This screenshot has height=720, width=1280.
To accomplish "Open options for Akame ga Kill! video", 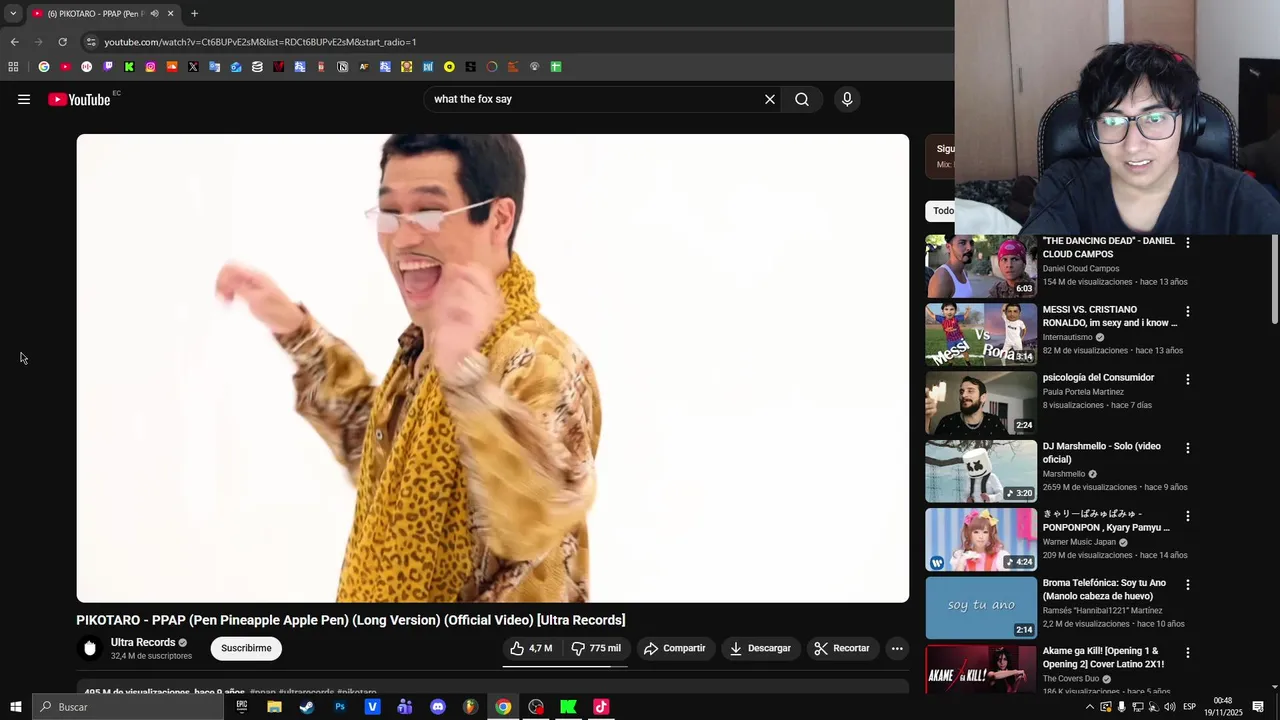I will click(1188, 652).
